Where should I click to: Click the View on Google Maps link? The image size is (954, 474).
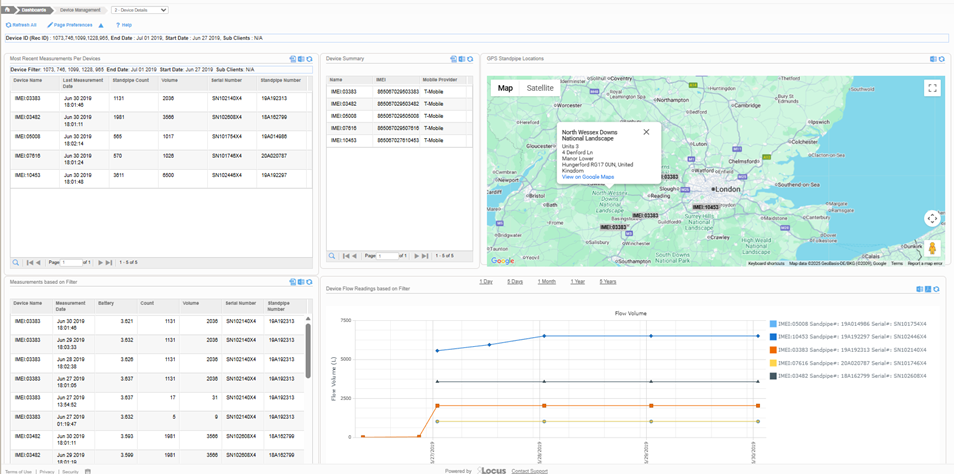[588, 177]
